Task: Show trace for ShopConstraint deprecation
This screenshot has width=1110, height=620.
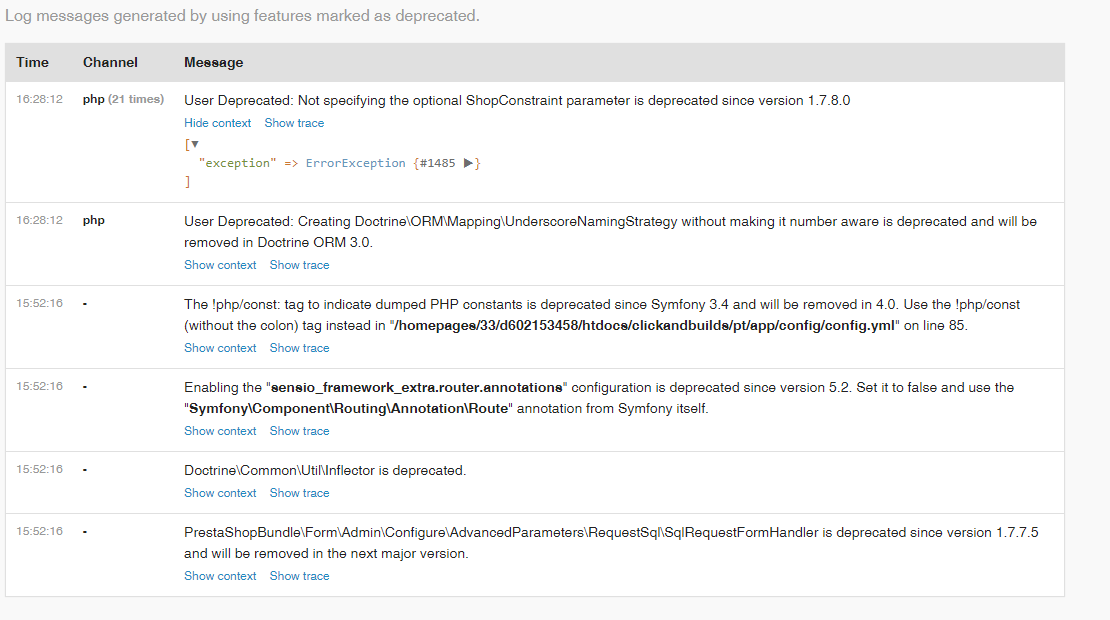Action: pos(294,123)
